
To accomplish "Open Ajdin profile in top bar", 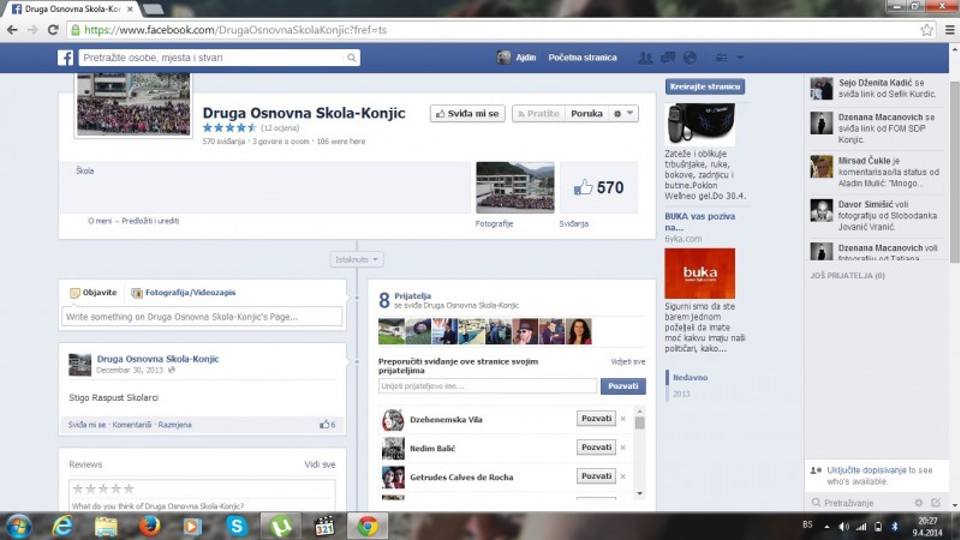I will [517, 58].
